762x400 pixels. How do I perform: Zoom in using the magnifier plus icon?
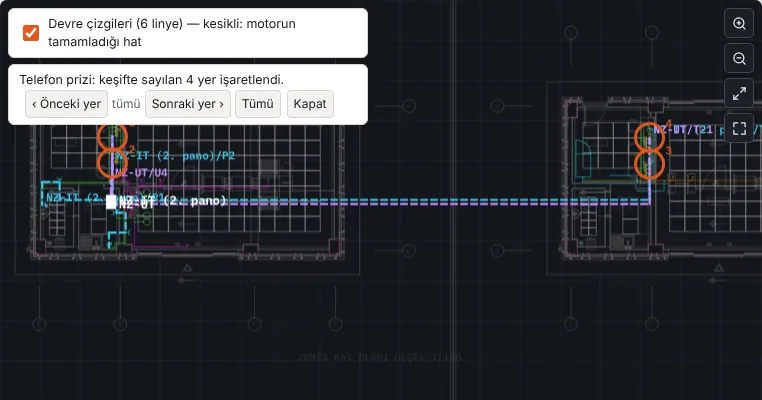click(739, 23)
